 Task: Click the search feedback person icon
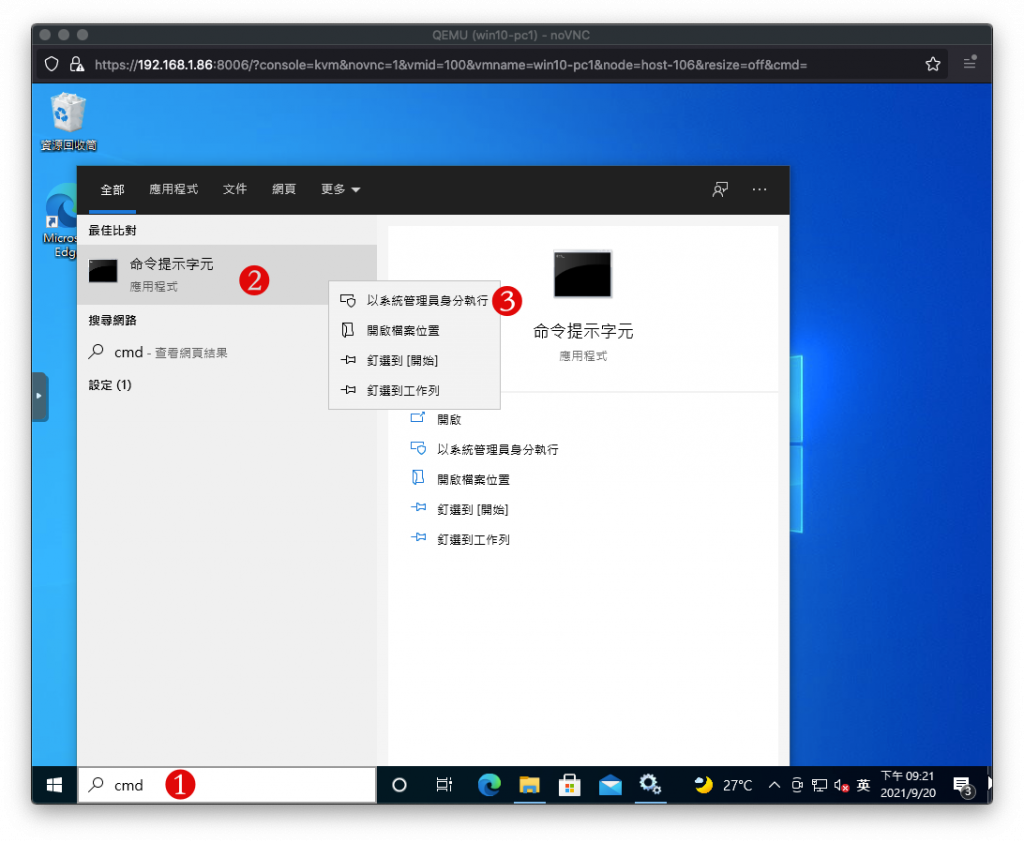click(x=720, y=189)
